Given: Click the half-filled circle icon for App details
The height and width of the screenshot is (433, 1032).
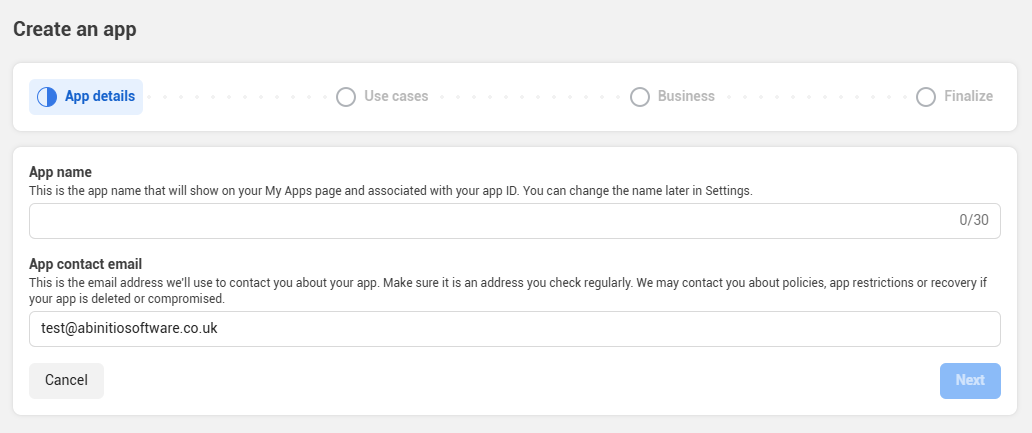Looking at the screenshot, I should click(x=47, y=97).
